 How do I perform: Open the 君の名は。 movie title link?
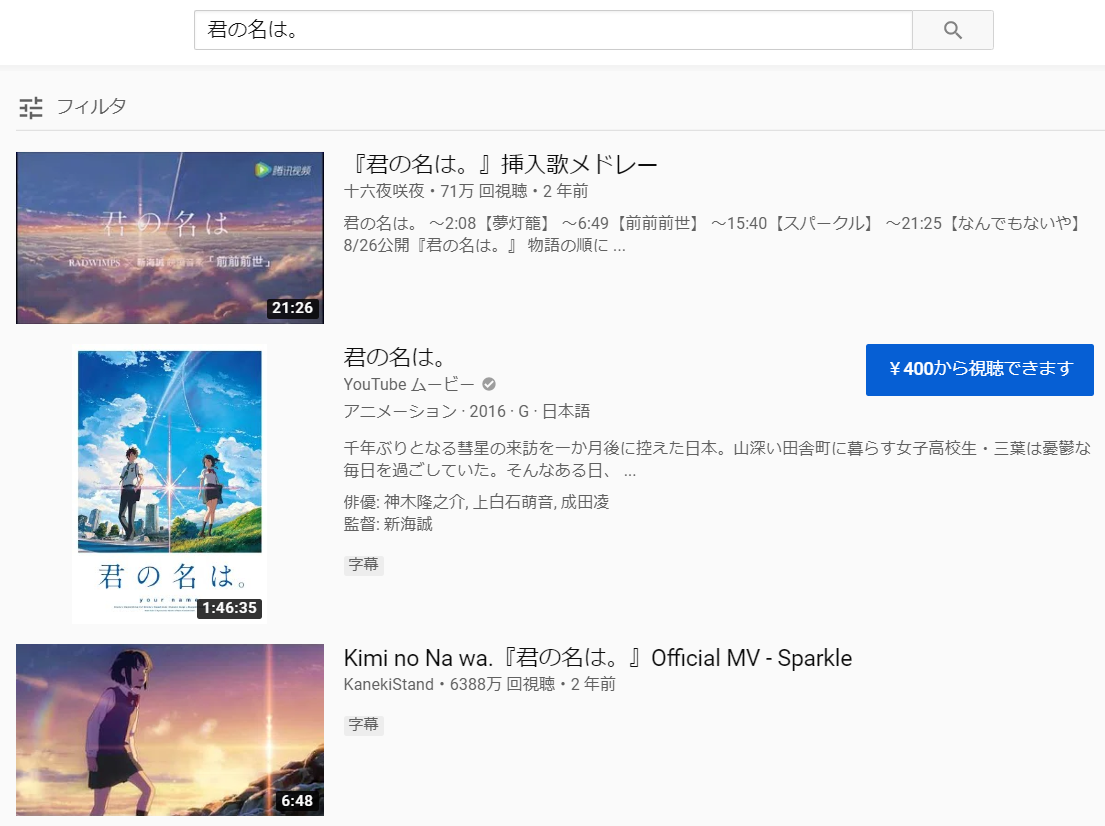coord(395,357)
